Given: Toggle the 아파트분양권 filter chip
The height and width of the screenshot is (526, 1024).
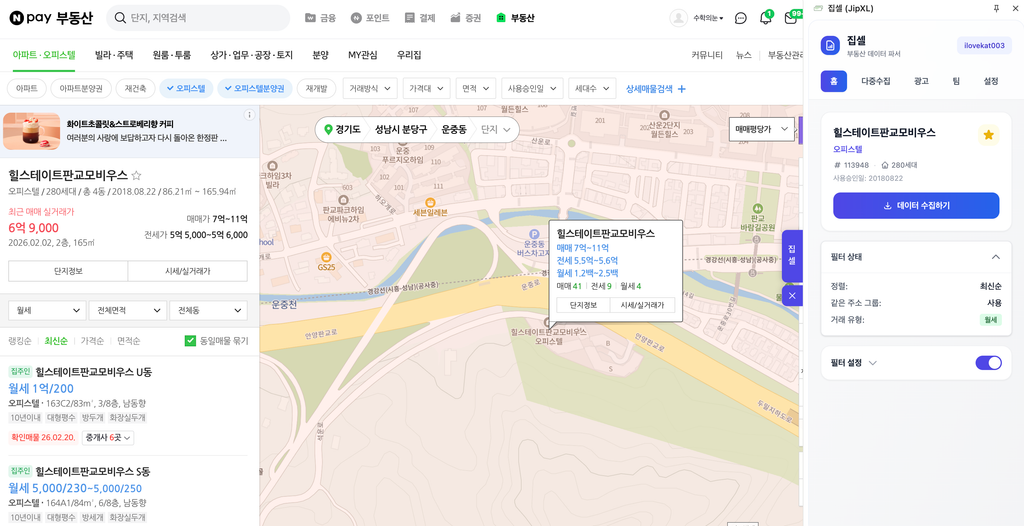Looking at the screenshot, I should point(81,88).
